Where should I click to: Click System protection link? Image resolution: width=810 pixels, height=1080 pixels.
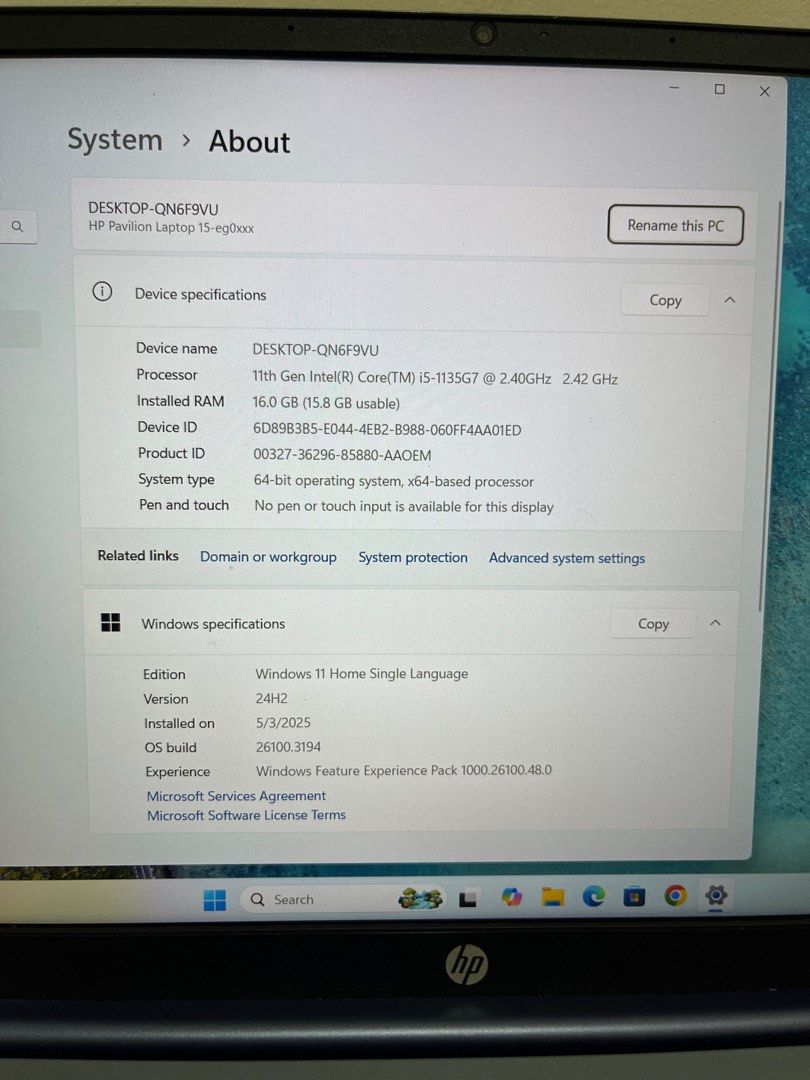pos(413,557)
